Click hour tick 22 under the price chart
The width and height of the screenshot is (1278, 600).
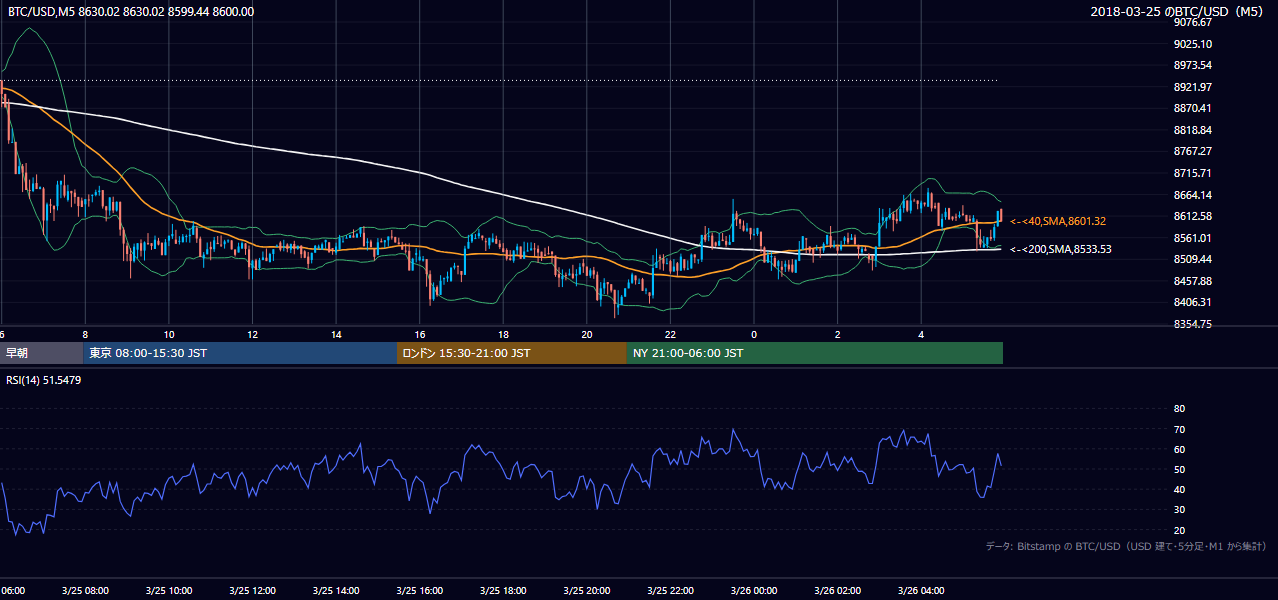pos(670,335)
